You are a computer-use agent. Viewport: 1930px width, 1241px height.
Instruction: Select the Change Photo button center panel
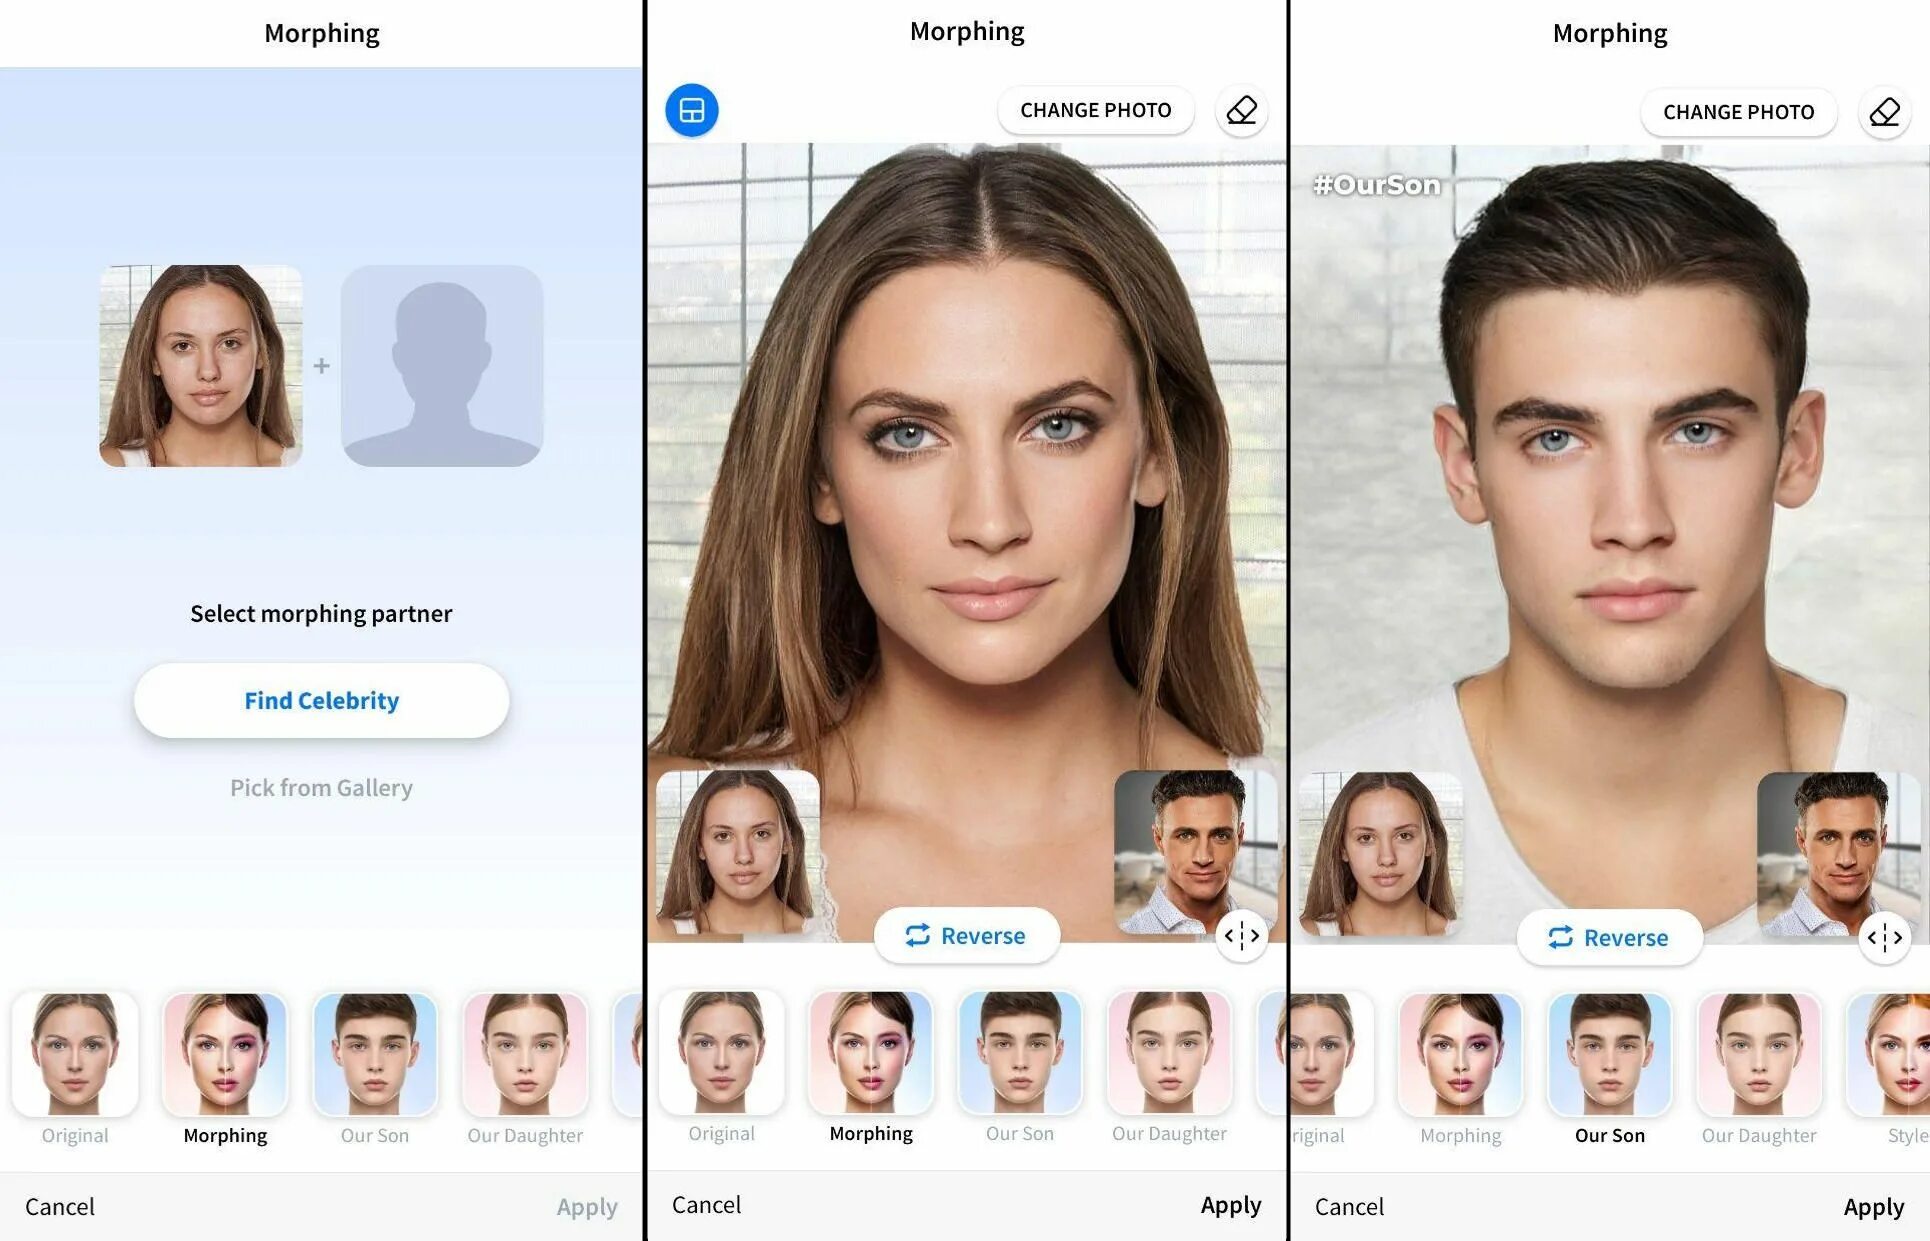1096,110
